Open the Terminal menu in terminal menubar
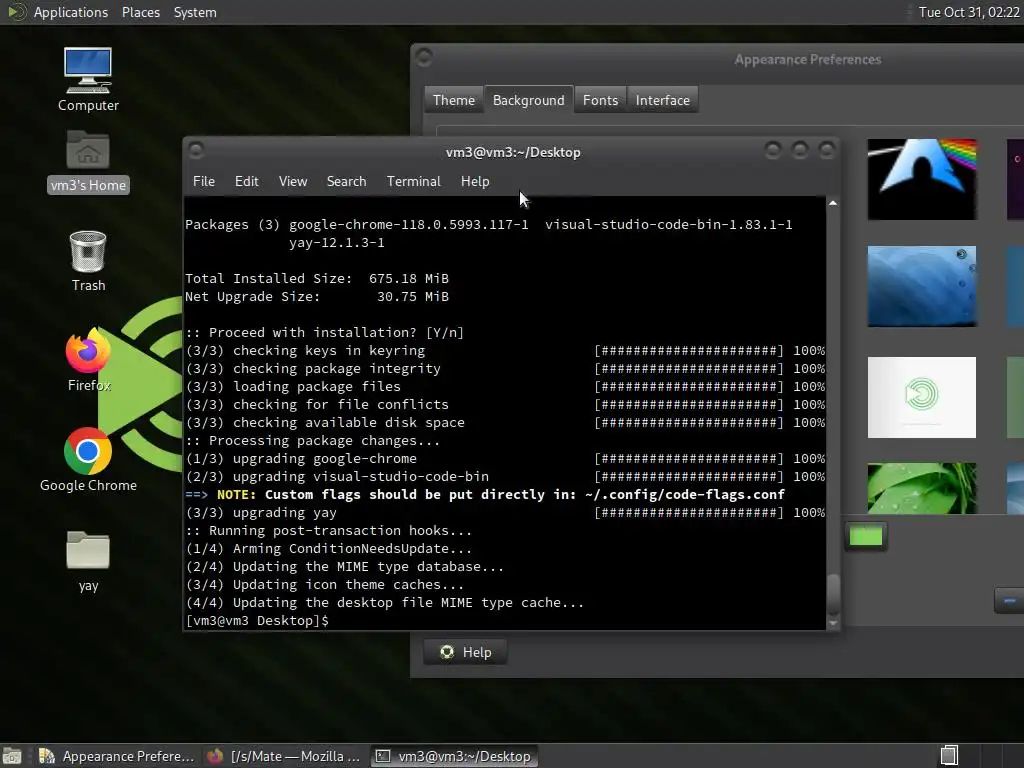Image resolution: width=1024 pixels, height=768 pixels. click(413, 182)
